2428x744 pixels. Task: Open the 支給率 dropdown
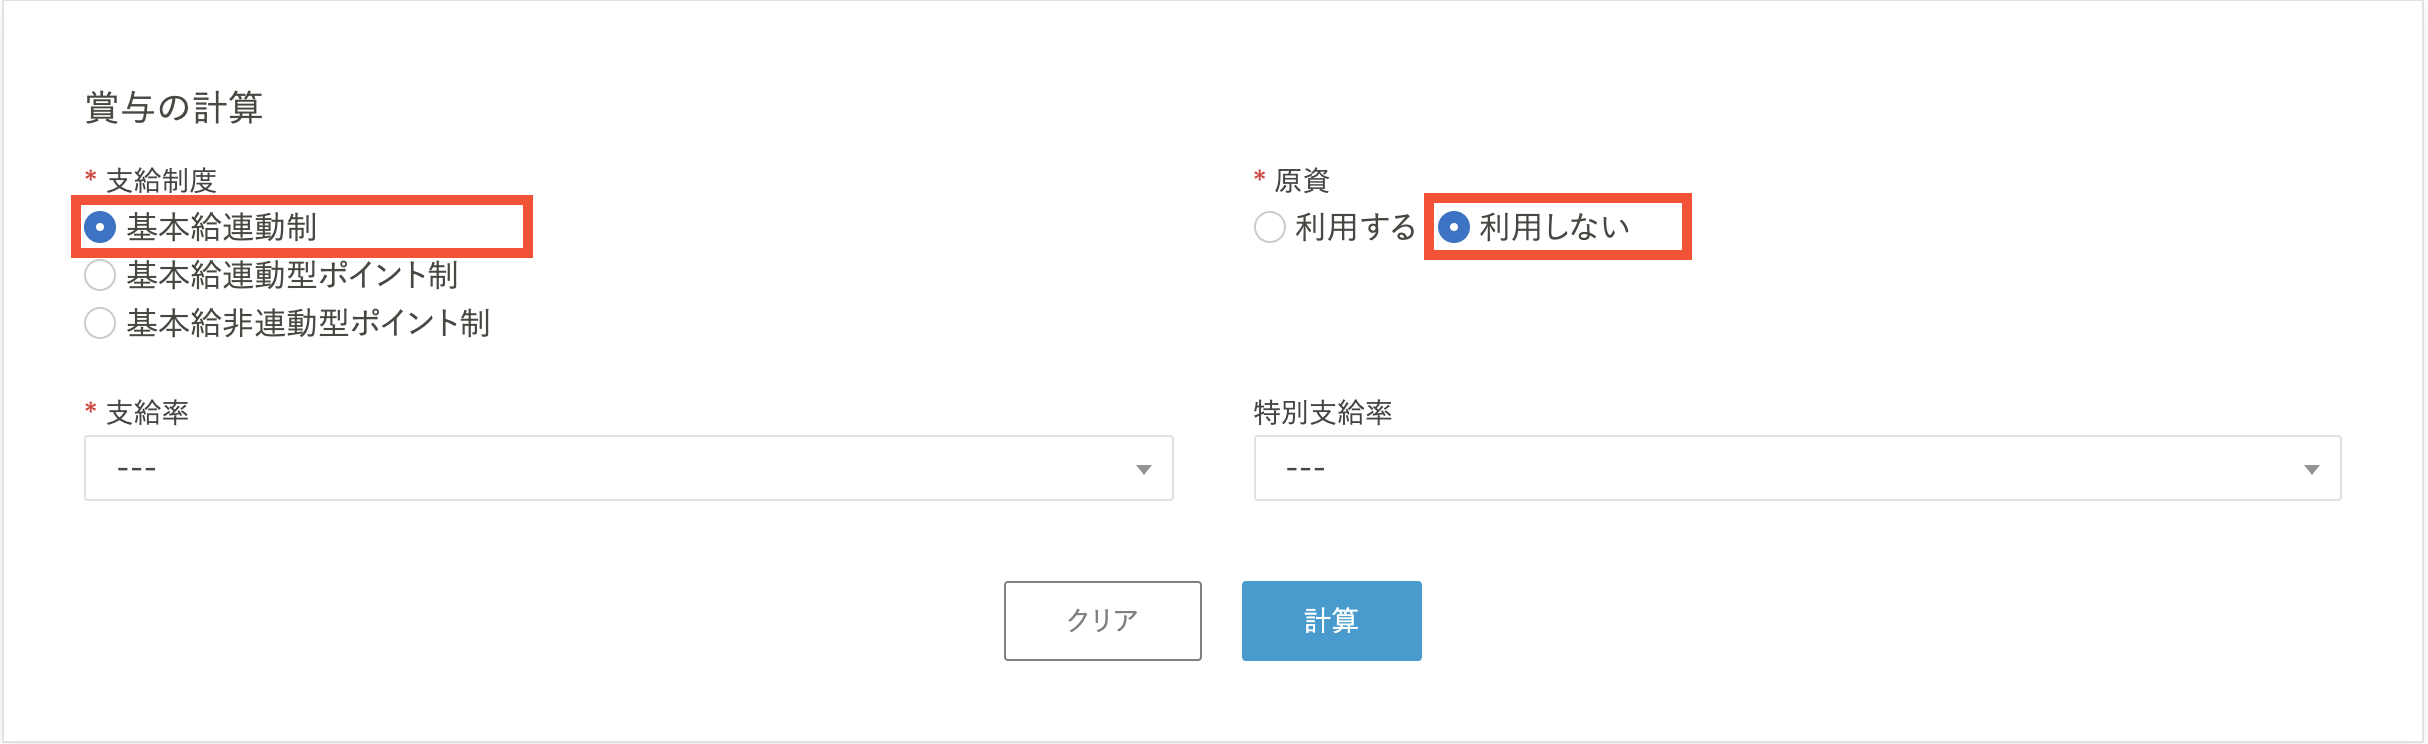point(628,468)
